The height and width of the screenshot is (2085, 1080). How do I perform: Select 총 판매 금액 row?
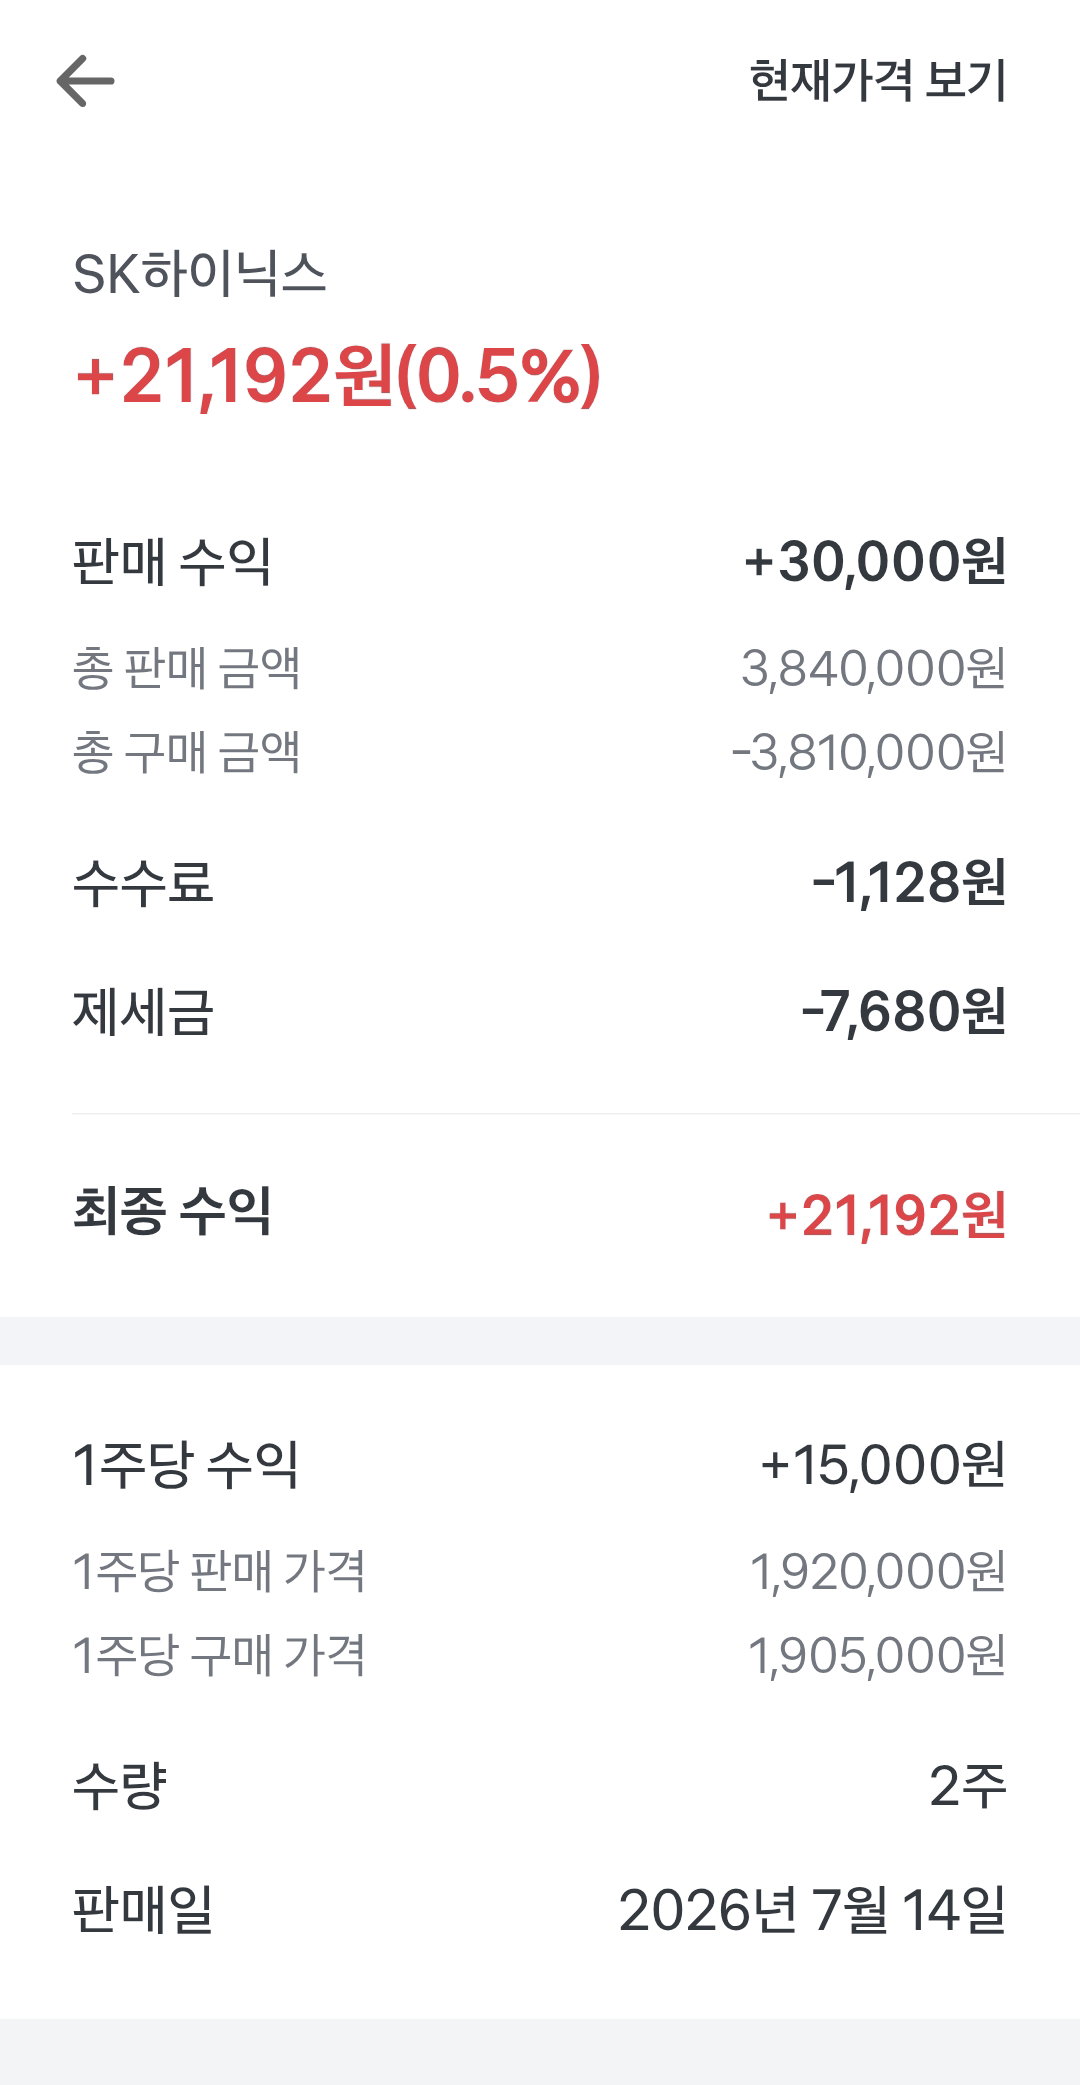(x=540, y=668)
